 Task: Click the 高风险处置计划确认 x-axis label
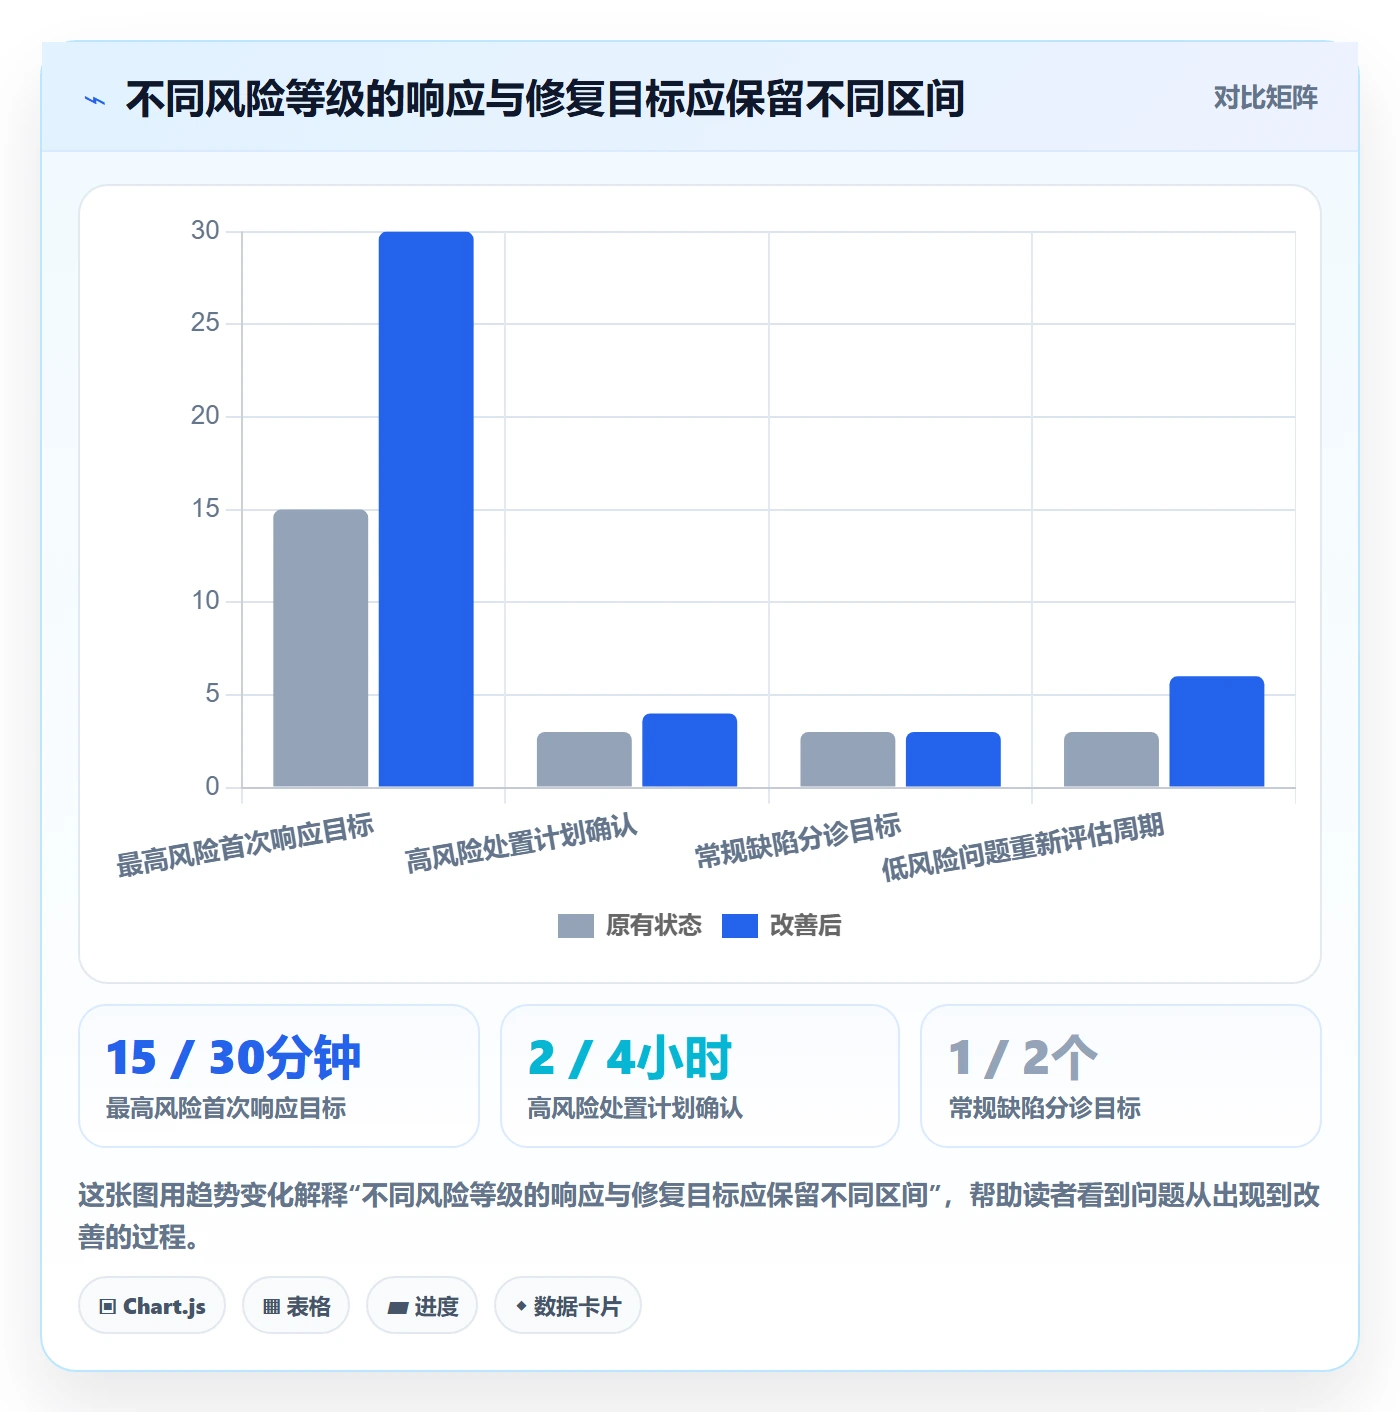pos(521,843)
